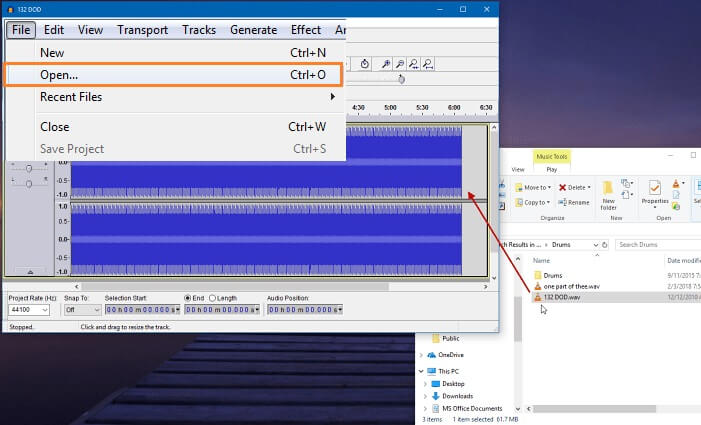Click the Delete button in Explorer
The height and width of the screenshot is (425, 701).
[574, 188]
